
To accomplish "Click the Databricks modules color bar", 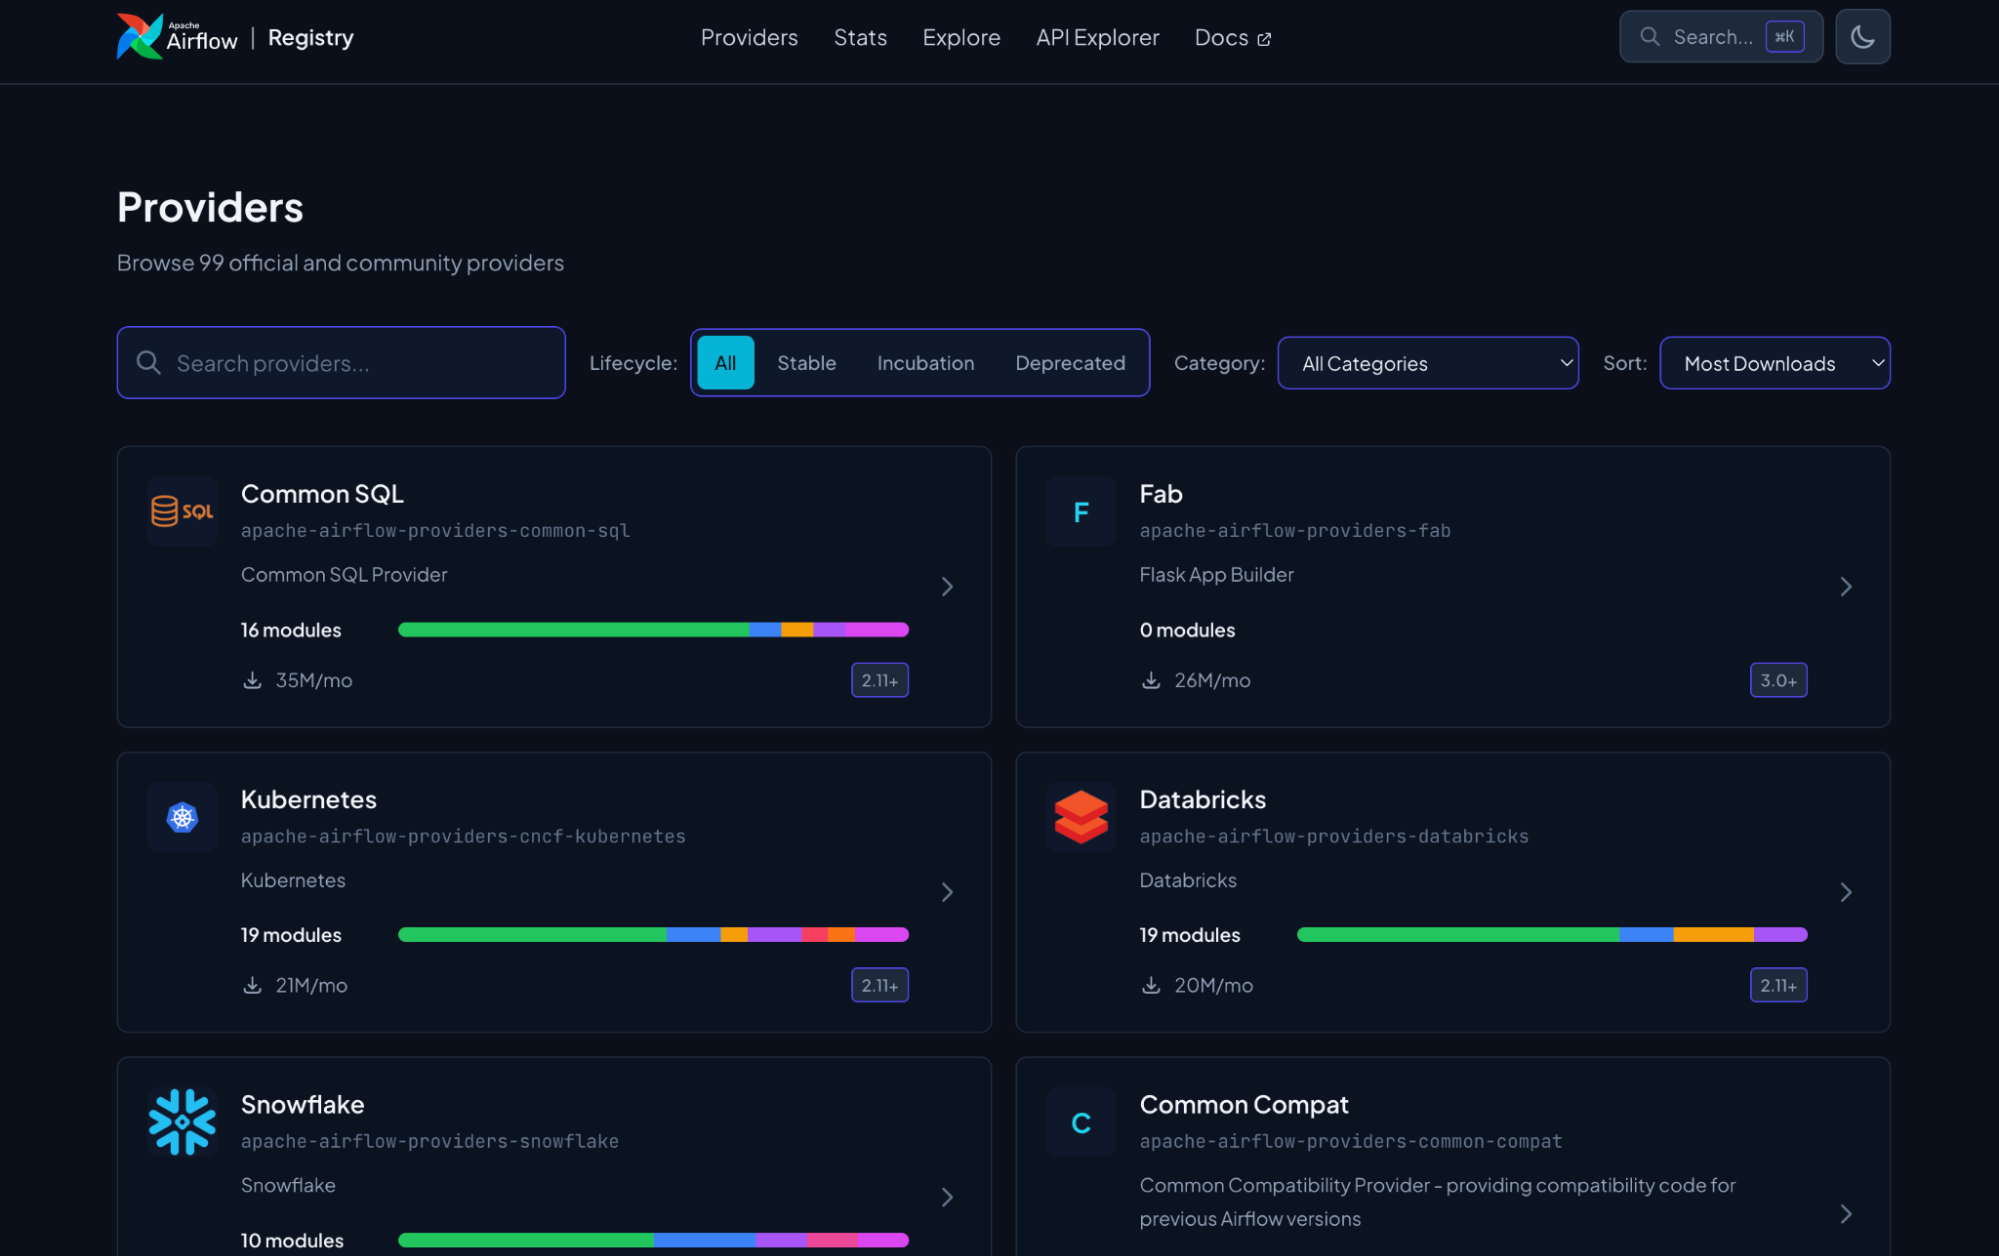I will click(1551, 934).
